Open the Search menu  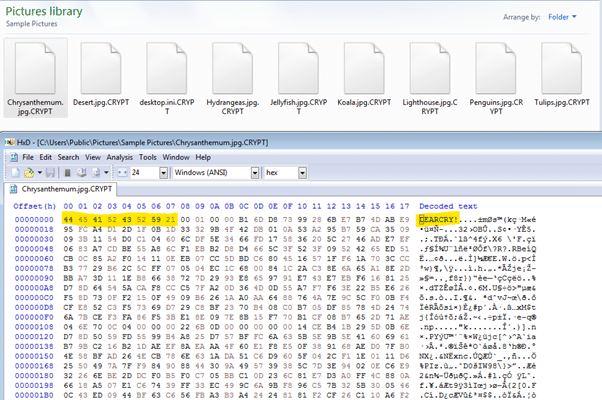pyautogui.click(x=68, y=157)
